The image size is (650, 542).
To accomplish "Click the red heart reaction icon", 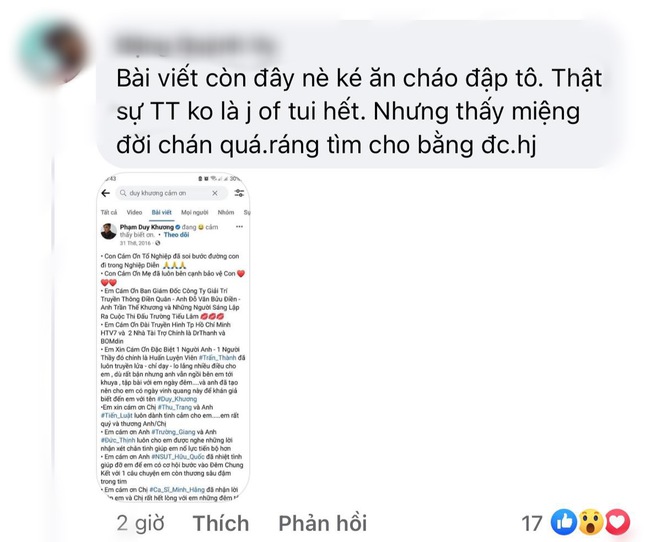I will coord(618,523).
